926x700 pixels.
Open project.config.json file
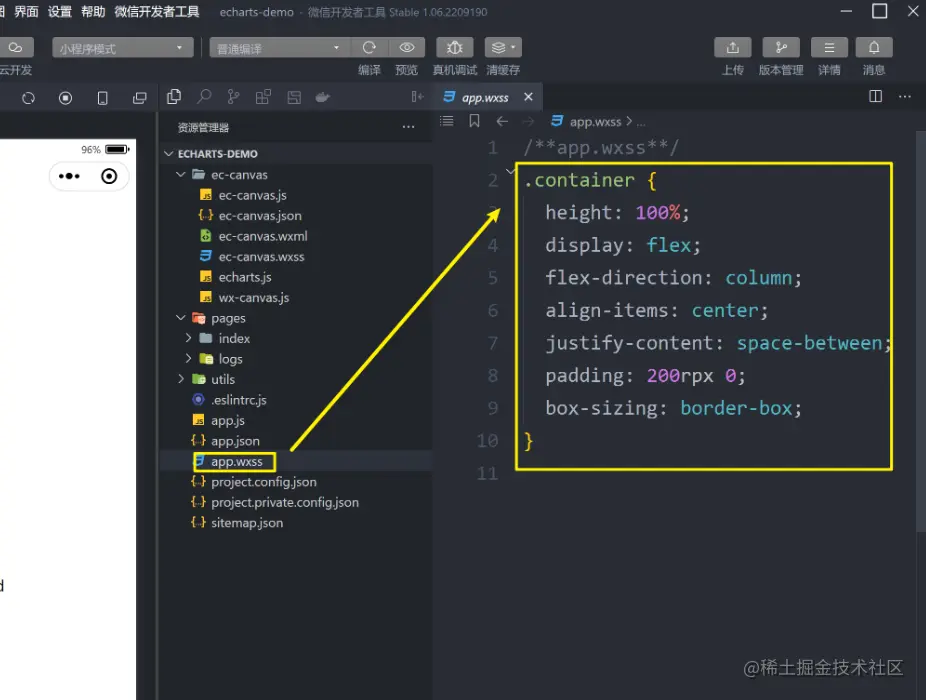coord(263,481)
